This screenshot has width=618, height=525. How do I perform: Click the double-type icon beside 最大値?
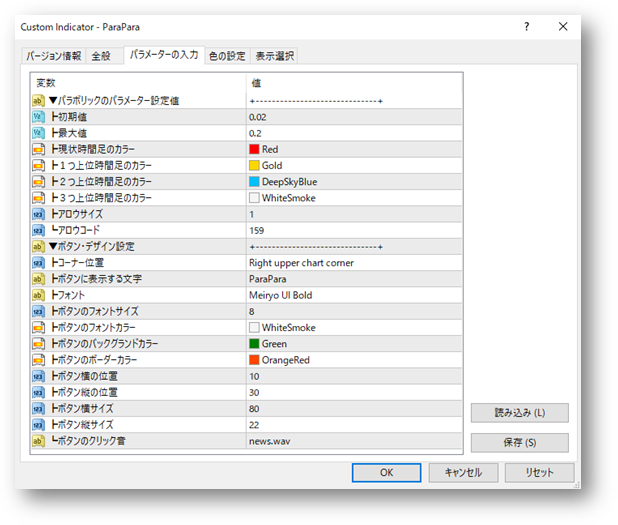(x=38, y=133)
